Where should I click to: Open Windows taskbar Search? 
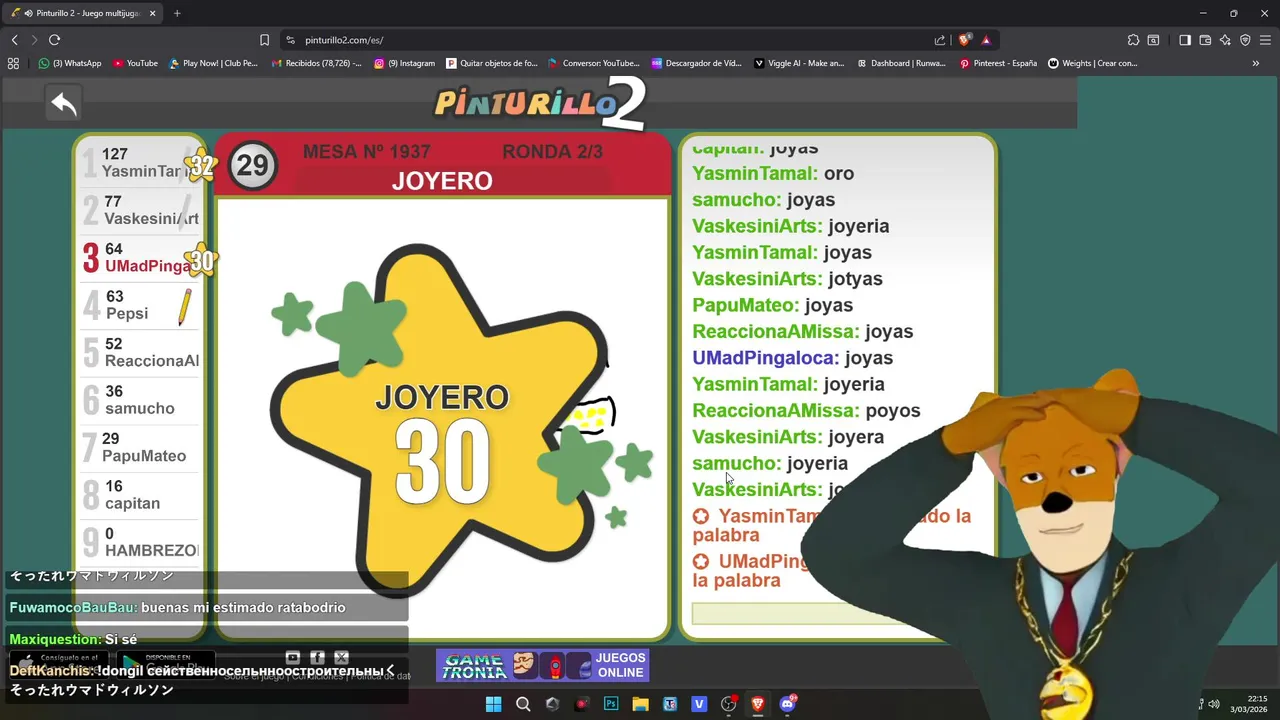[x=523, y=704]
